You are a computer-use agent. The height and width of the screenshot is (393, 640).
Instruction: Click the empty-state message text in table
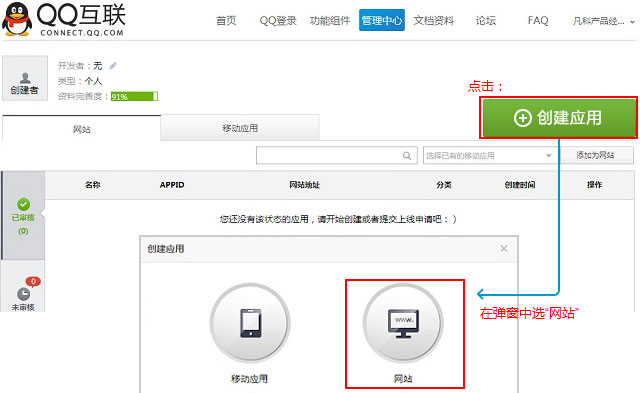(x=338, y=219)
